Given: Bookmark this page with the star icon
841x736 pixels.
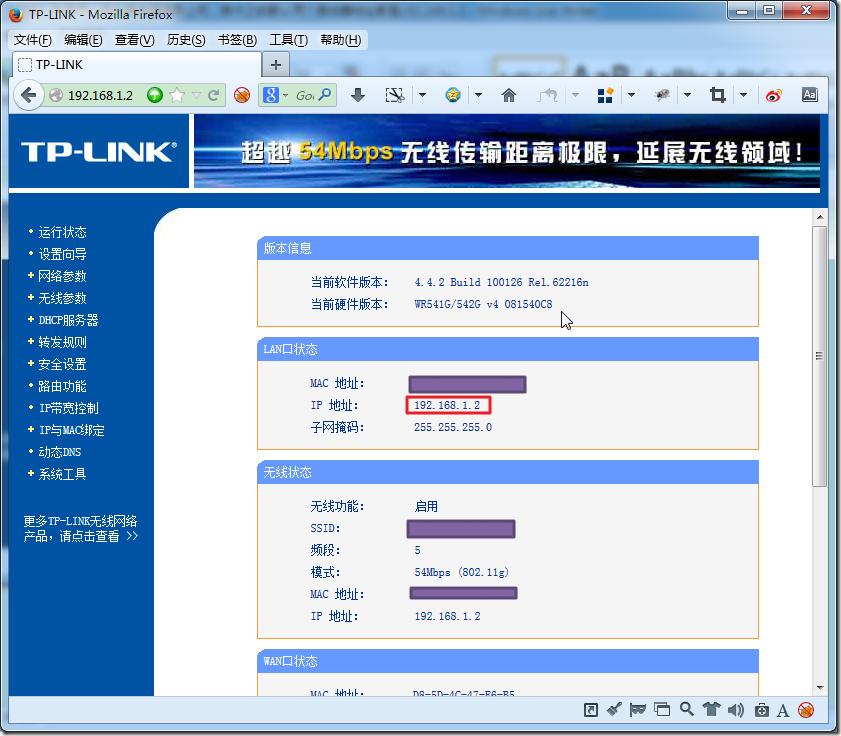Looking at the screenshot, I should (x=176, y=95).
